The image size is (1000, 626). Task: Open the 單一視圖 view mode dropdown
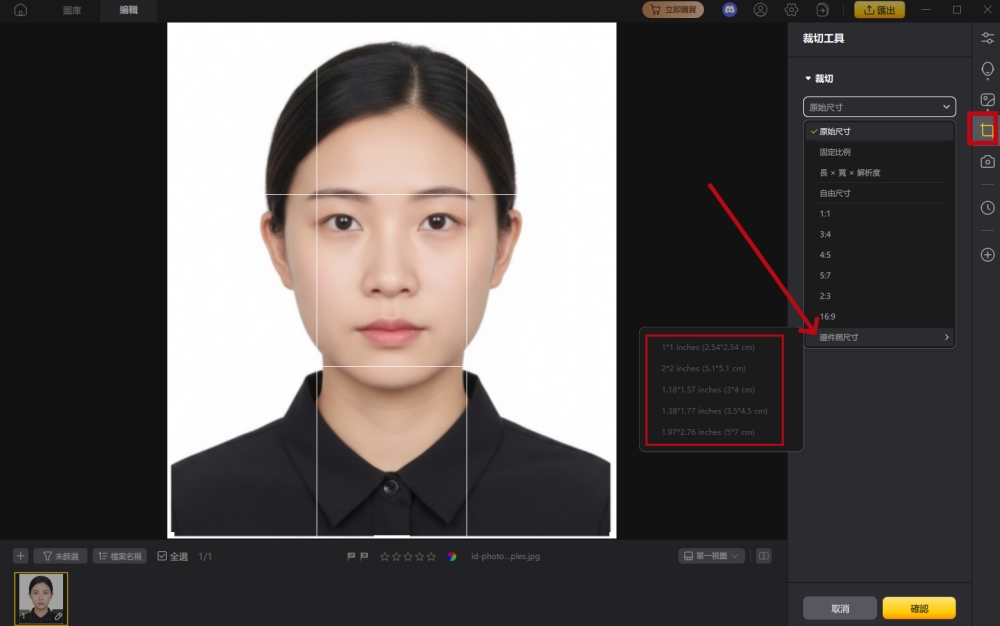tap(711, 556)
